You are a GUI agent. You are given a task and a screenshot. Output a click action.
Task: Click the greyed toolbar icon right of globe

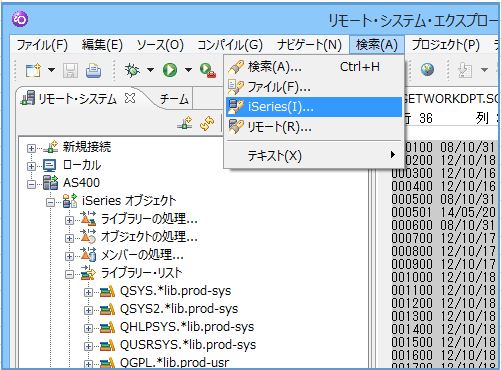click(x=465, y=70)
